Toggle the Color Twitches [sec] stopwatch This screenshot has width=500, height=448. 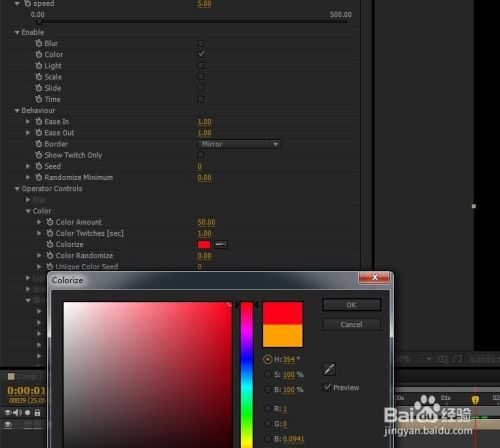(x=50, y=233)
